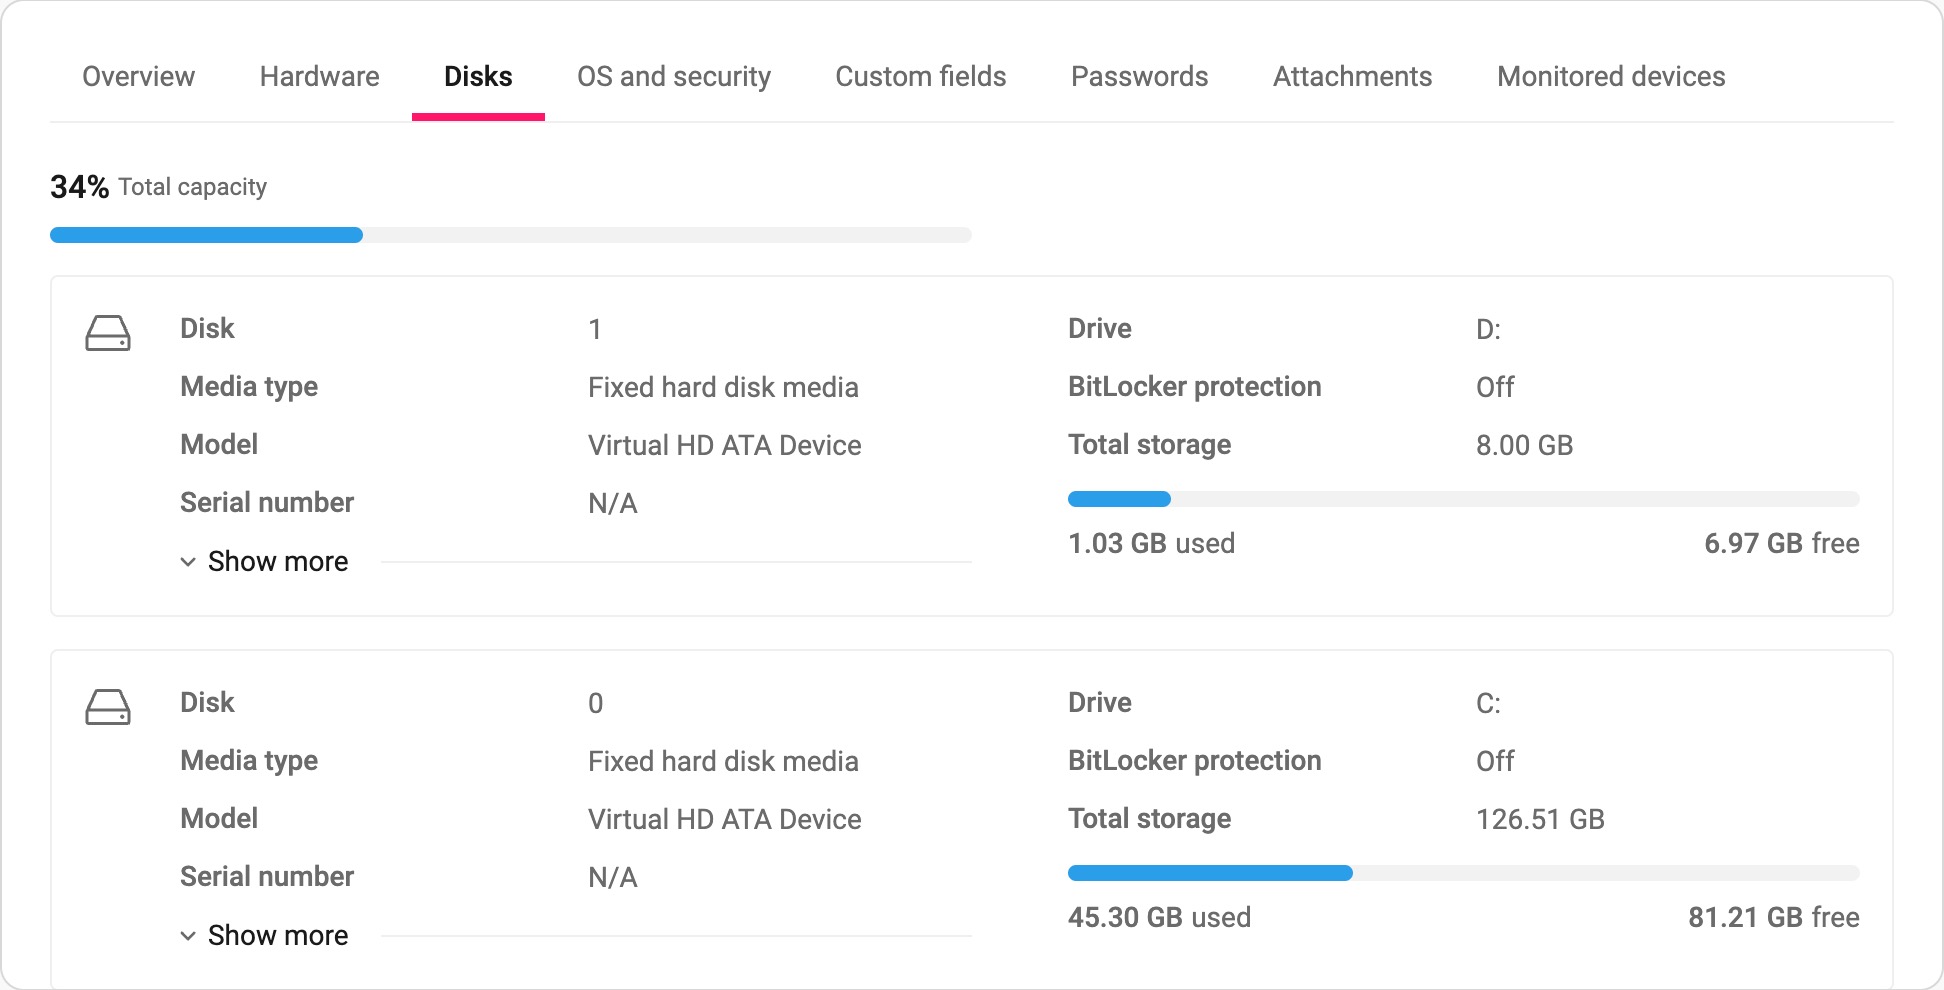Click the 8.00 GB total storage value
Image resolution: width=1944 pixels, height=990 pixels.
click(x=1524, y=445)
